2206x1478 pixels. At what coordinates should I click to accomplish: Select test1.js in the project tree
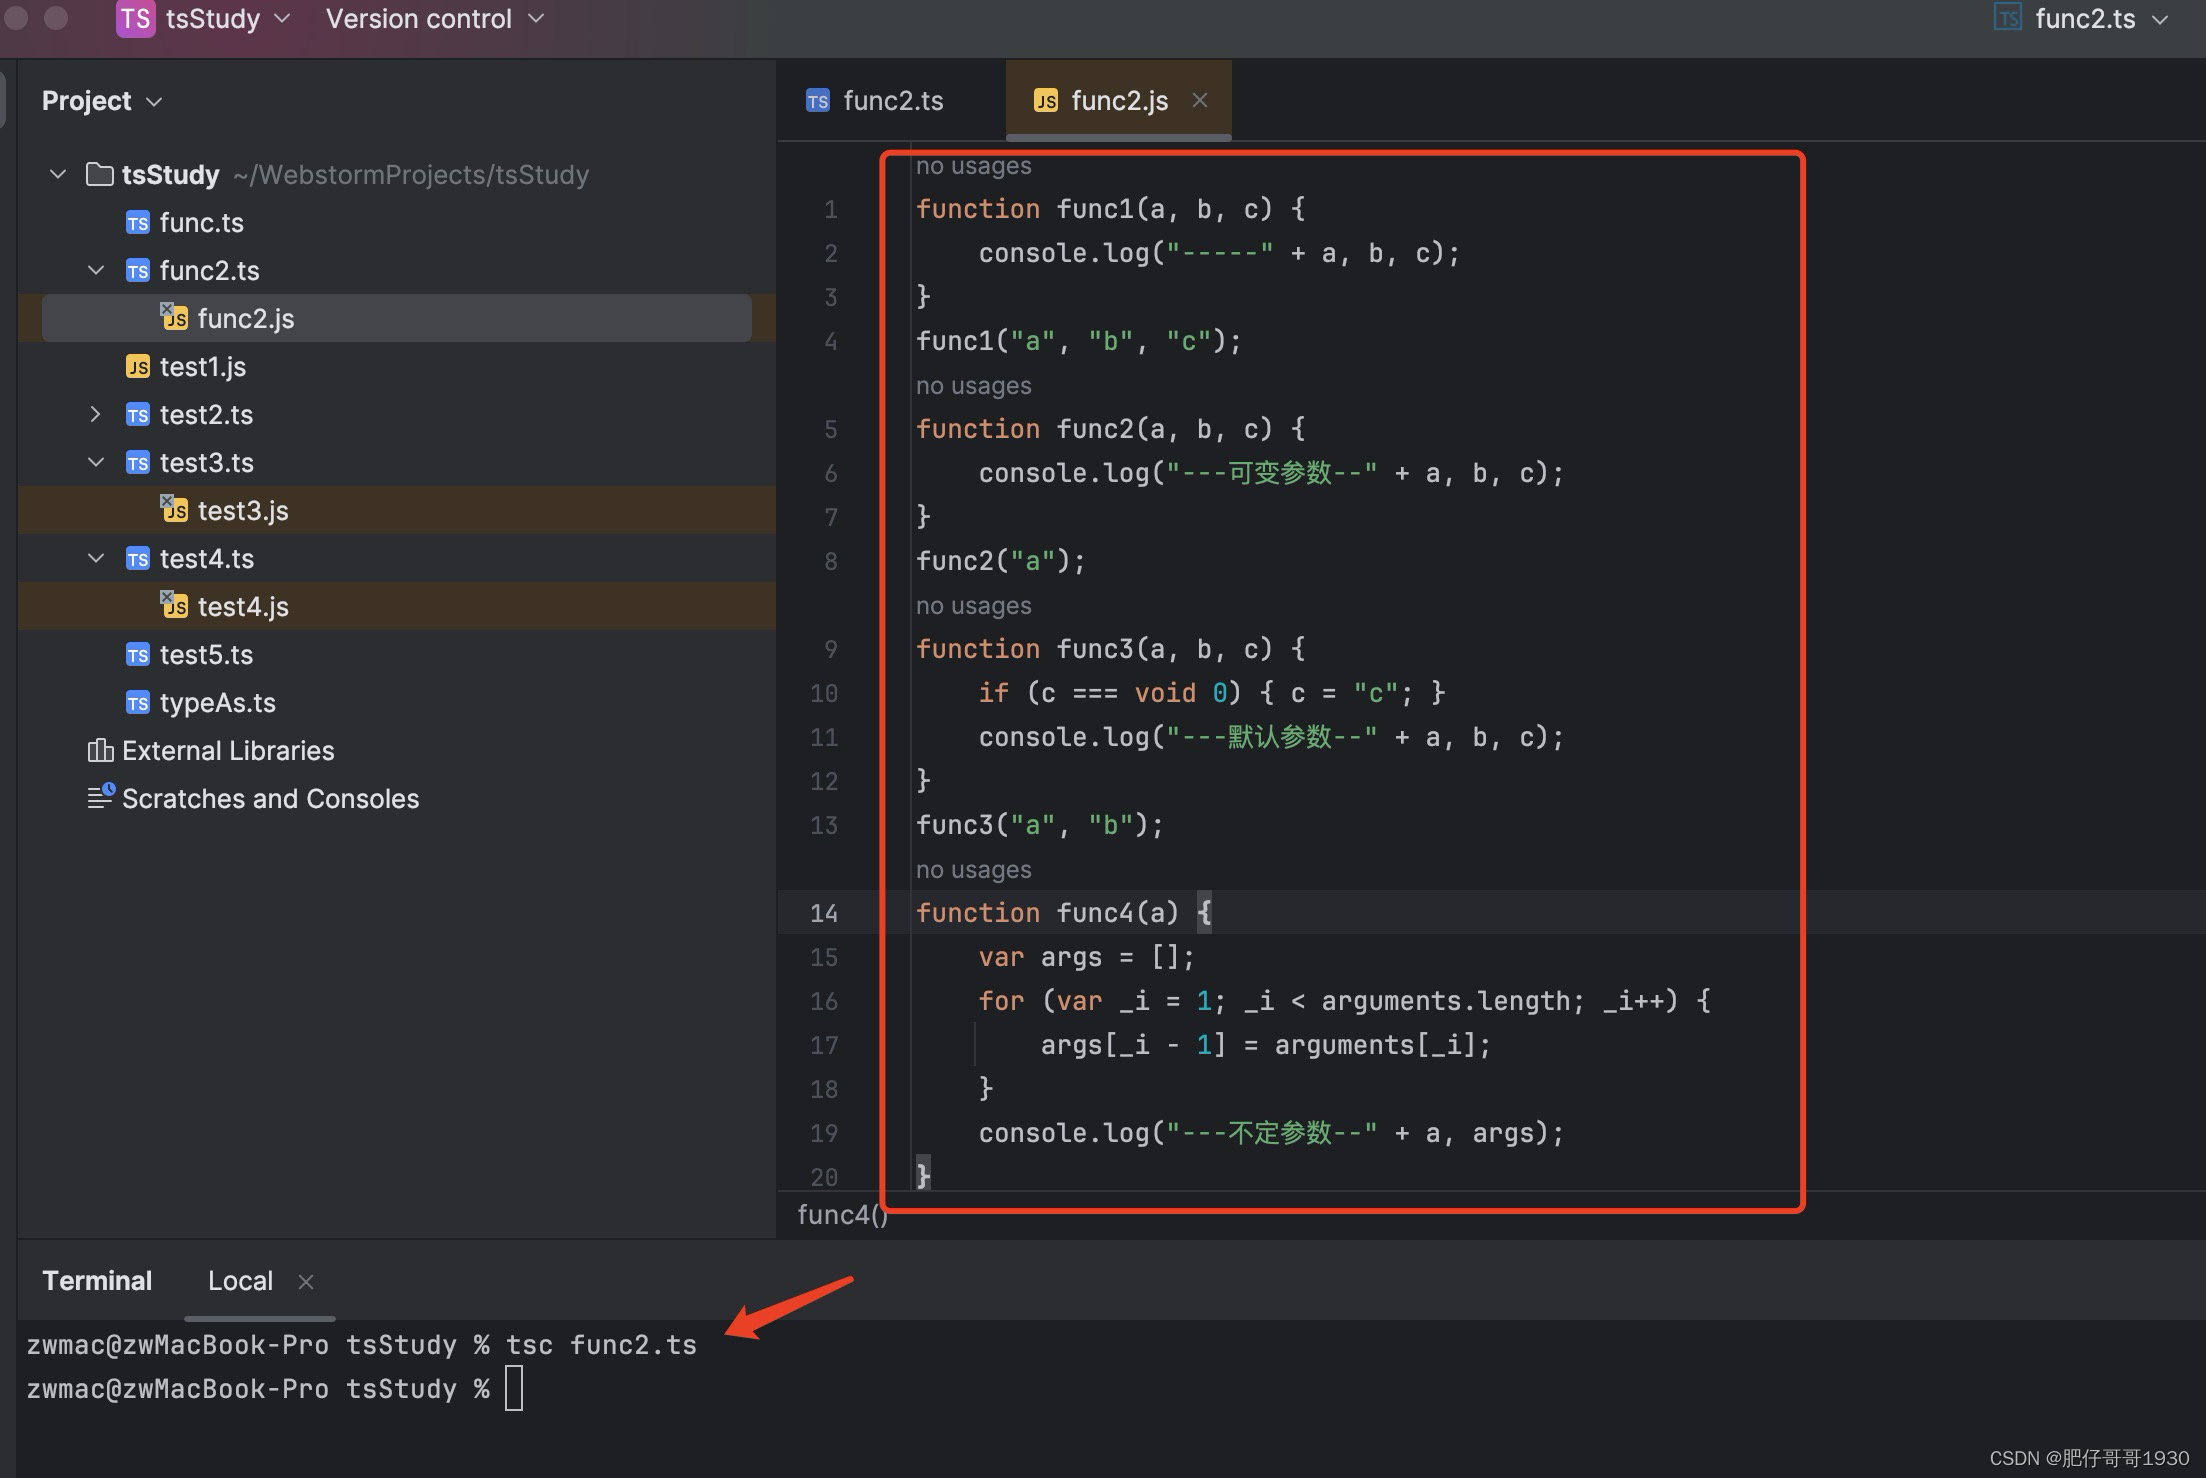(x=202, y=366)
